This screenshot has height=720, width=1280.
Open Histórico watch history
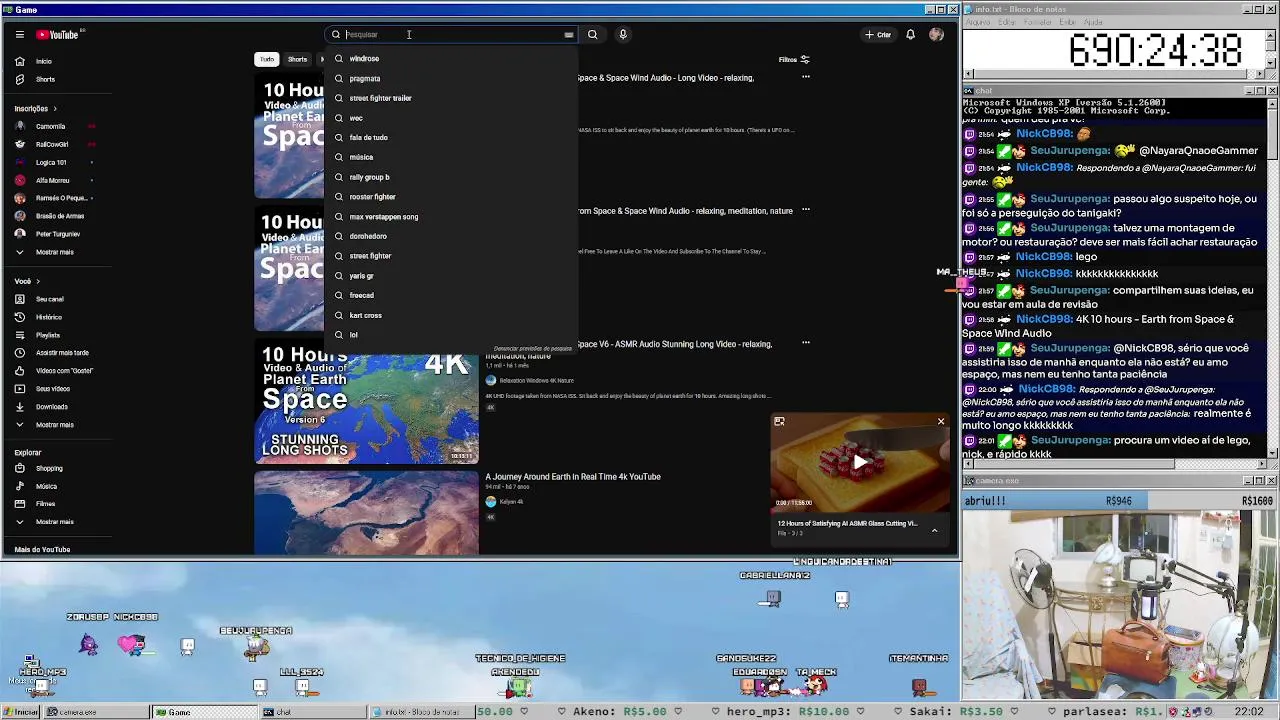tap(48, 317)
